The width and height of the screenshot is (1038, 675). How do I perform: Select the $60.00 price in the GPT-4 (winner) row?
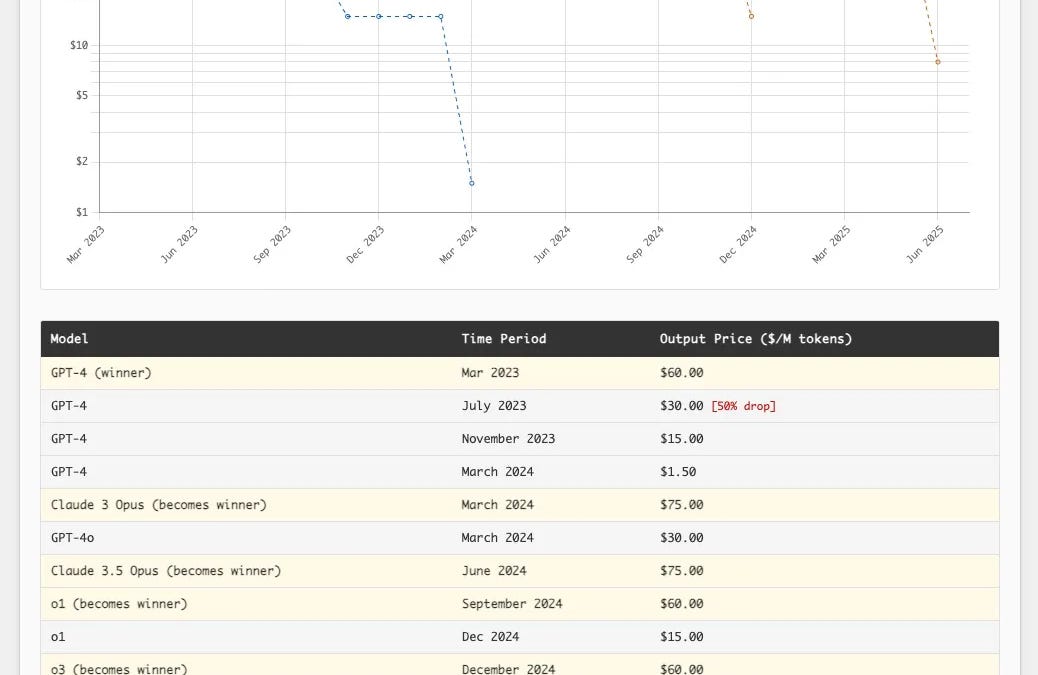click(682, 373)
